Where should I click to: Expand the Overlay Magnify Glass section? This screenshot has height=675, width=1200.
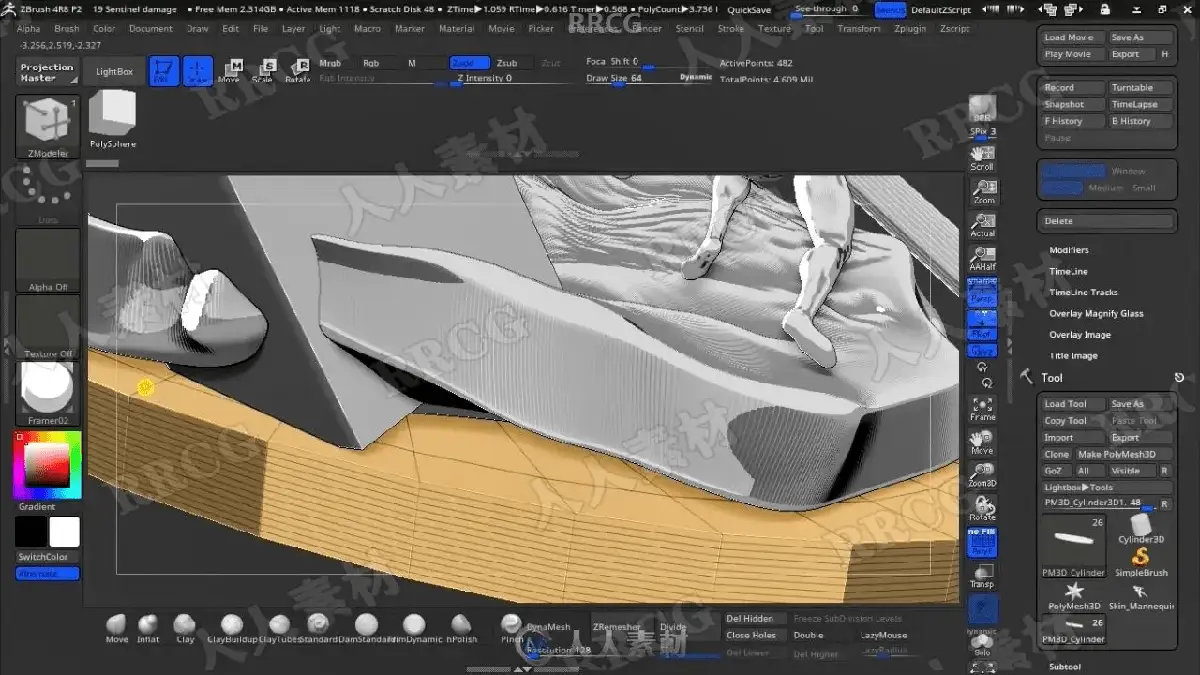1096,313
